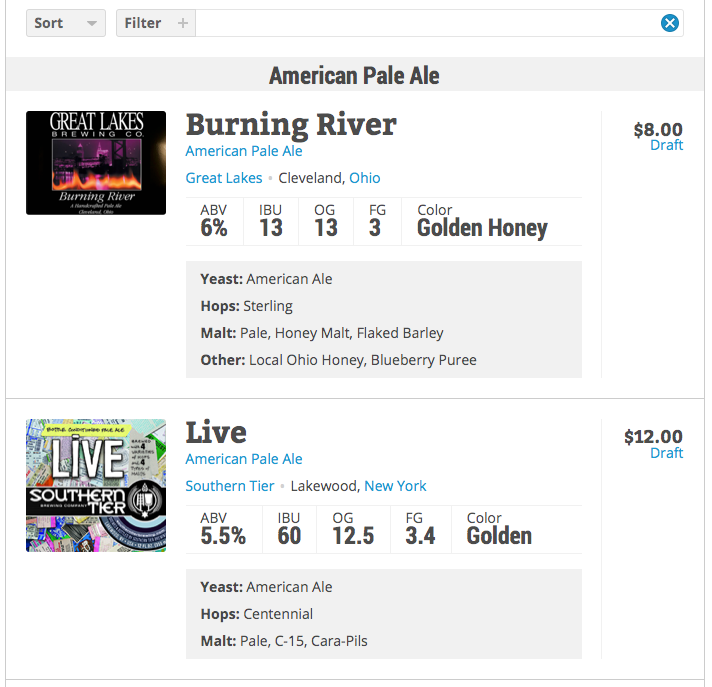Follow the Ohio state link
This screenshot has width=712, height=687.
coord(365,178)
